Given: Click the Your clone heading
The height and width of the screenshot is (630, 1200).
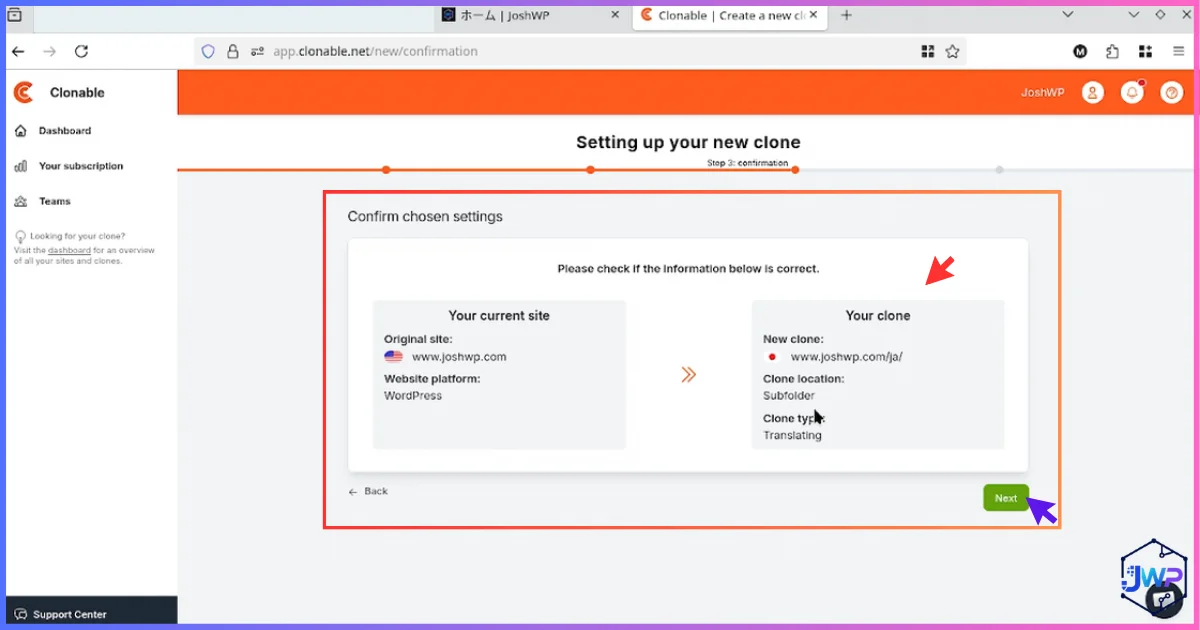Looking at the screenshot, I should pos(878,315).
